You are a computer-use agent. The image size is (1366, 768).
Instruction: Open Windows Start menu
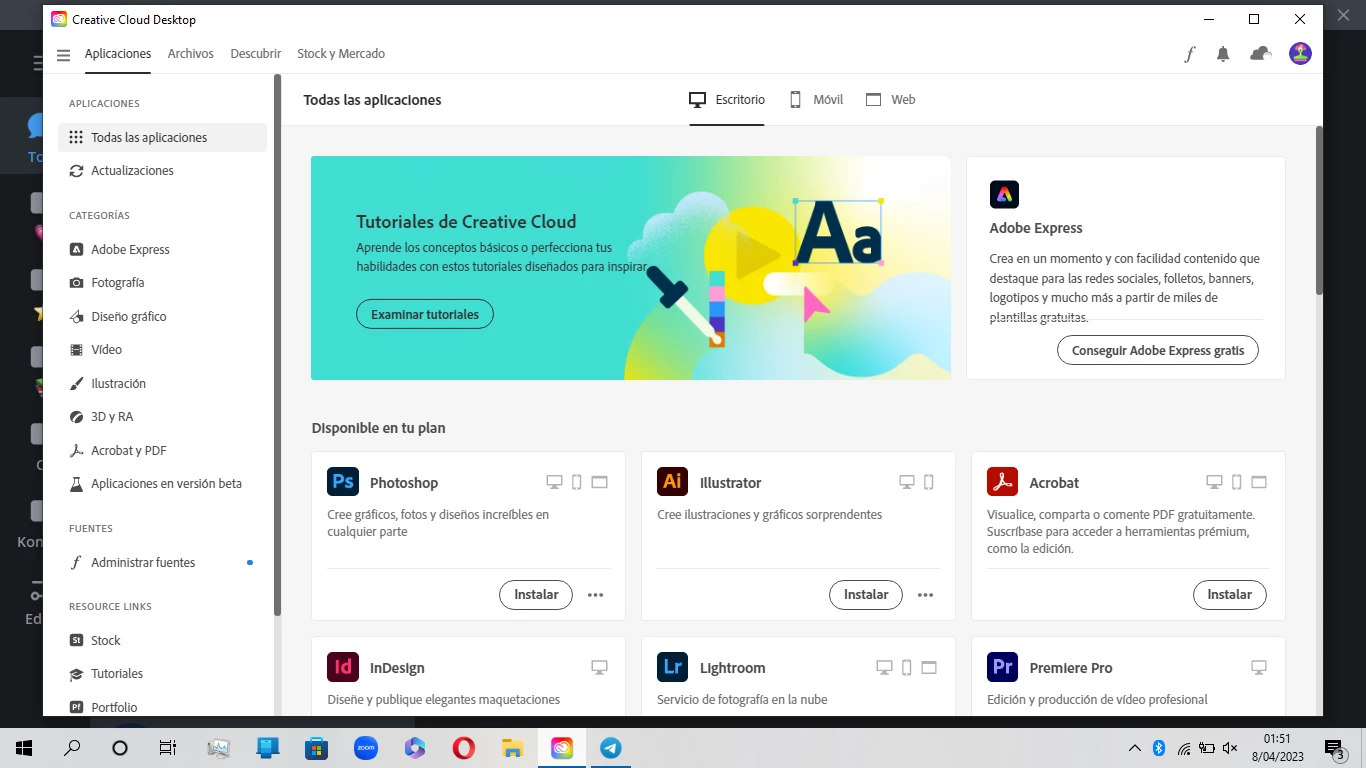click(x=24, y=748)
